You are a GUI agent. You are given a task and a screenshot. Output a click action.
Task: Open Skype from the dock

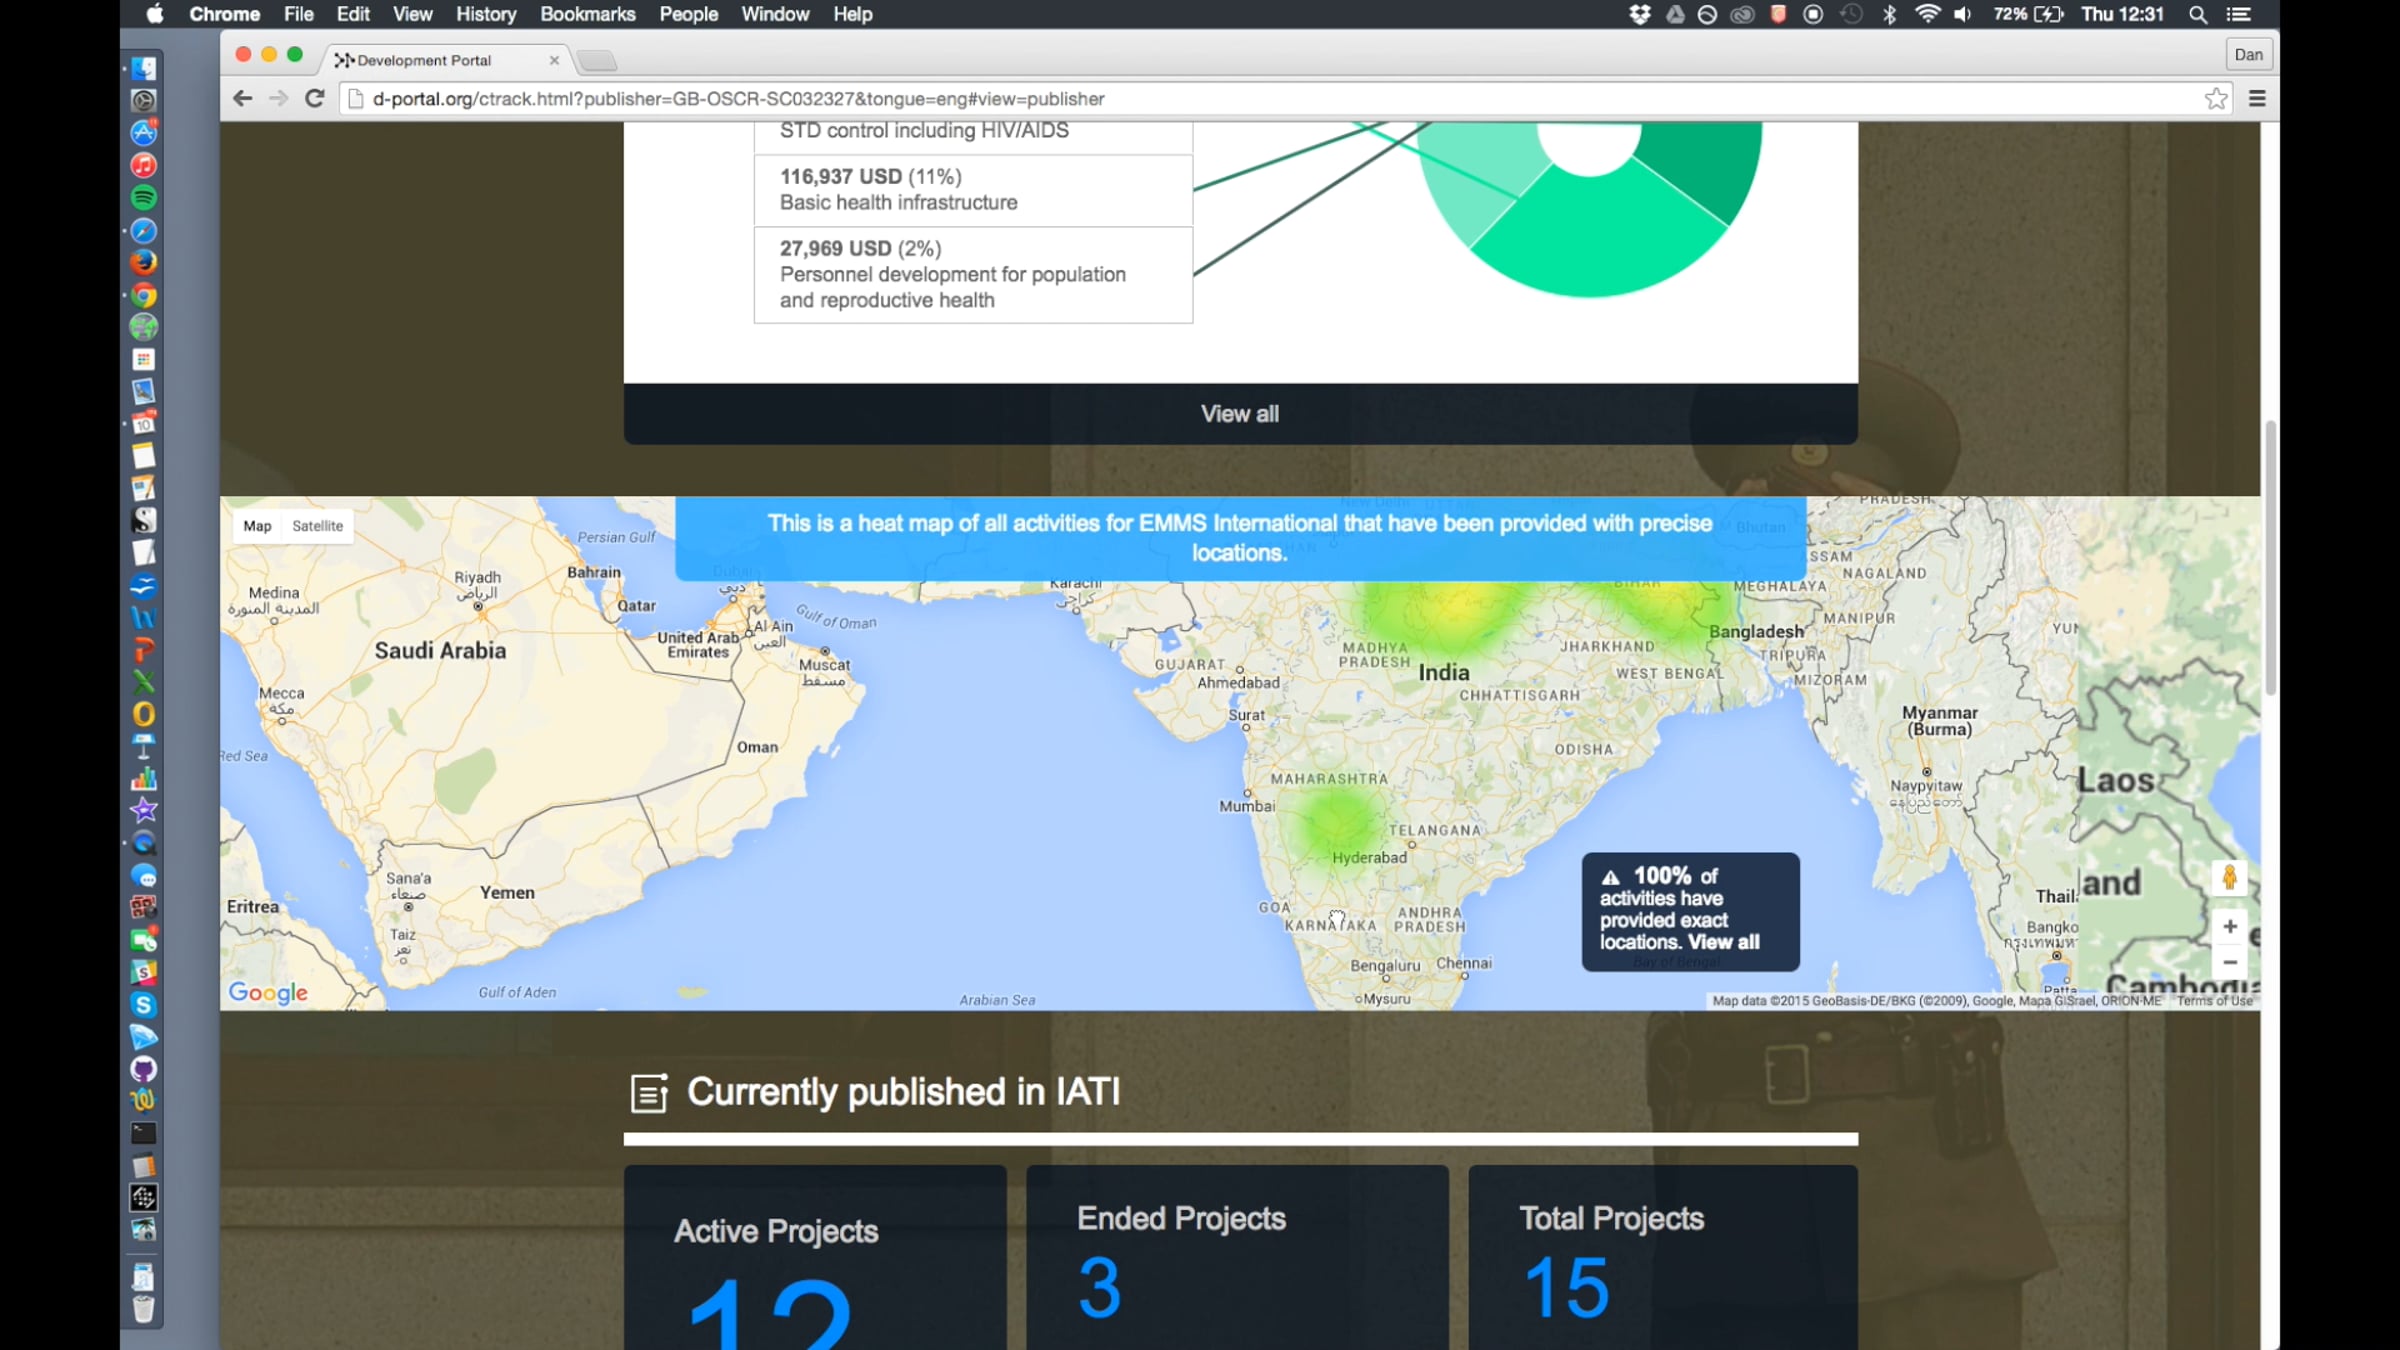click(144, 1005)
